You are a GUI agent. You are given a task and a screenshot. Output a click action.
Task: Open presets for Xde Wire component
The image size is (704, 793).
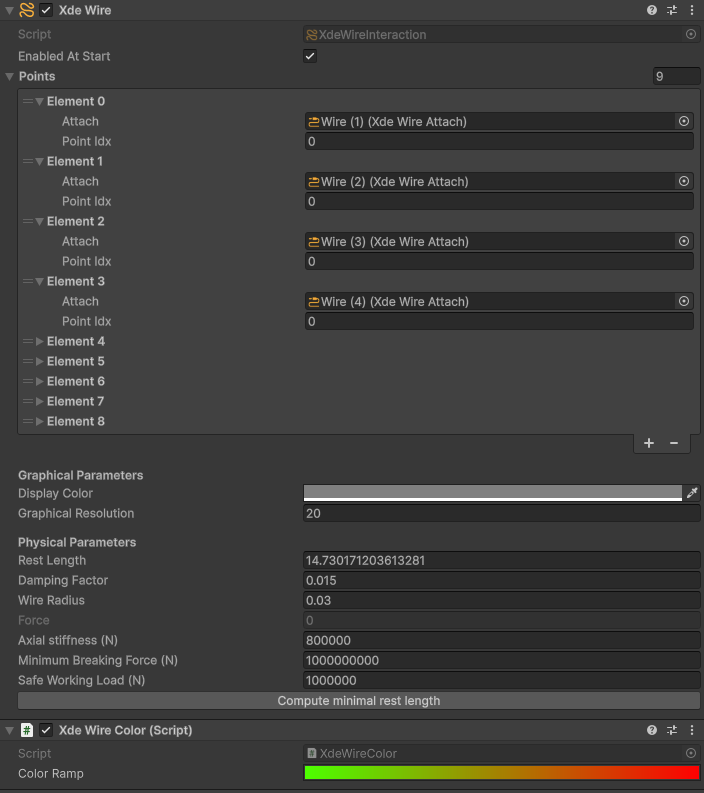(x=672, y=10)
